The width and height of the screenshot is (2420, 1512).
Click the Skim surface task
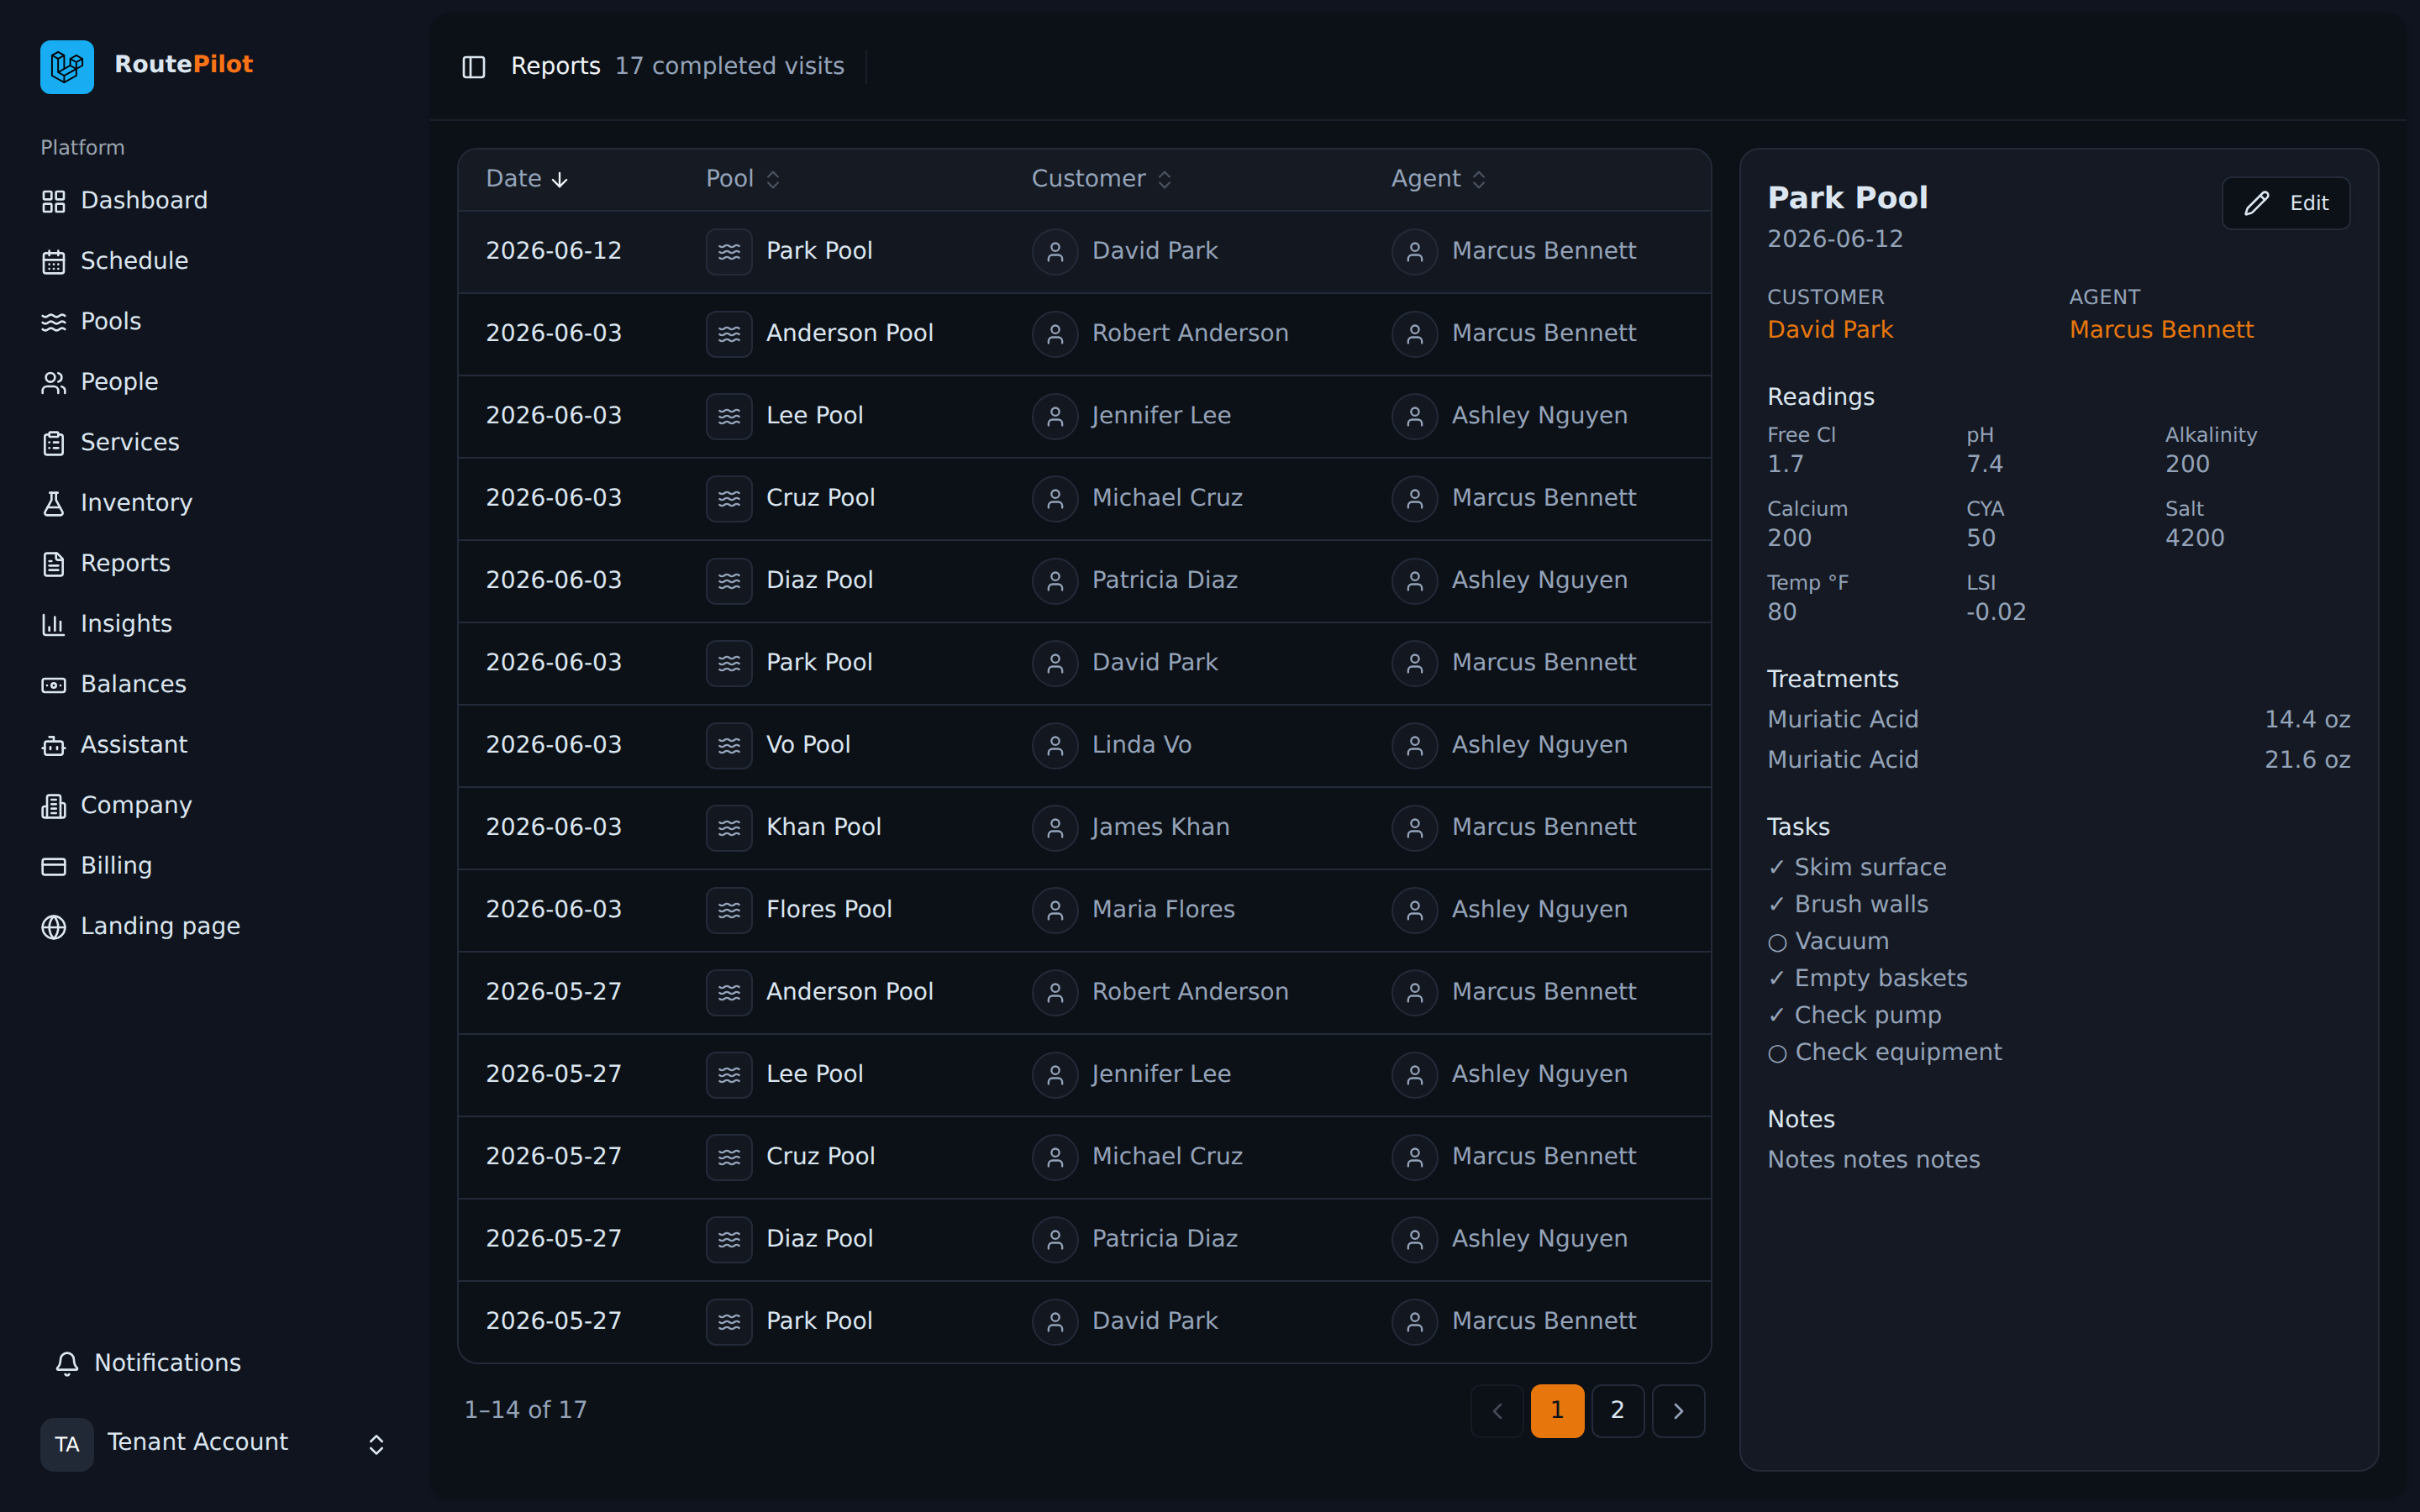(x=1857, y=867)
